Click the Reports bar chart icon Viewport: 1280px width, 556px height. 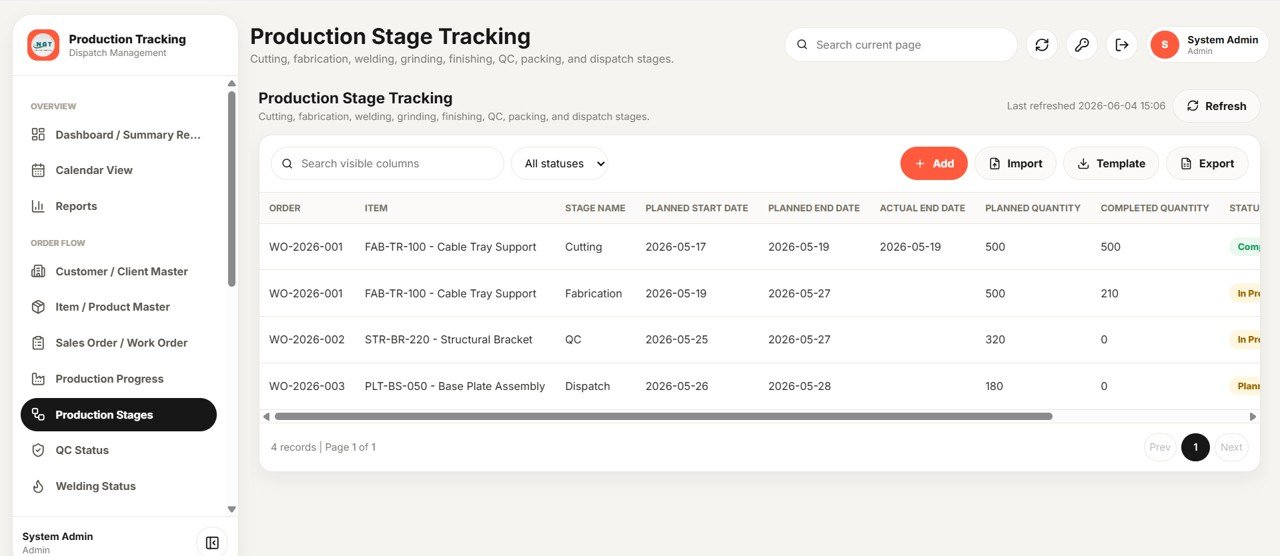[38, 206]
